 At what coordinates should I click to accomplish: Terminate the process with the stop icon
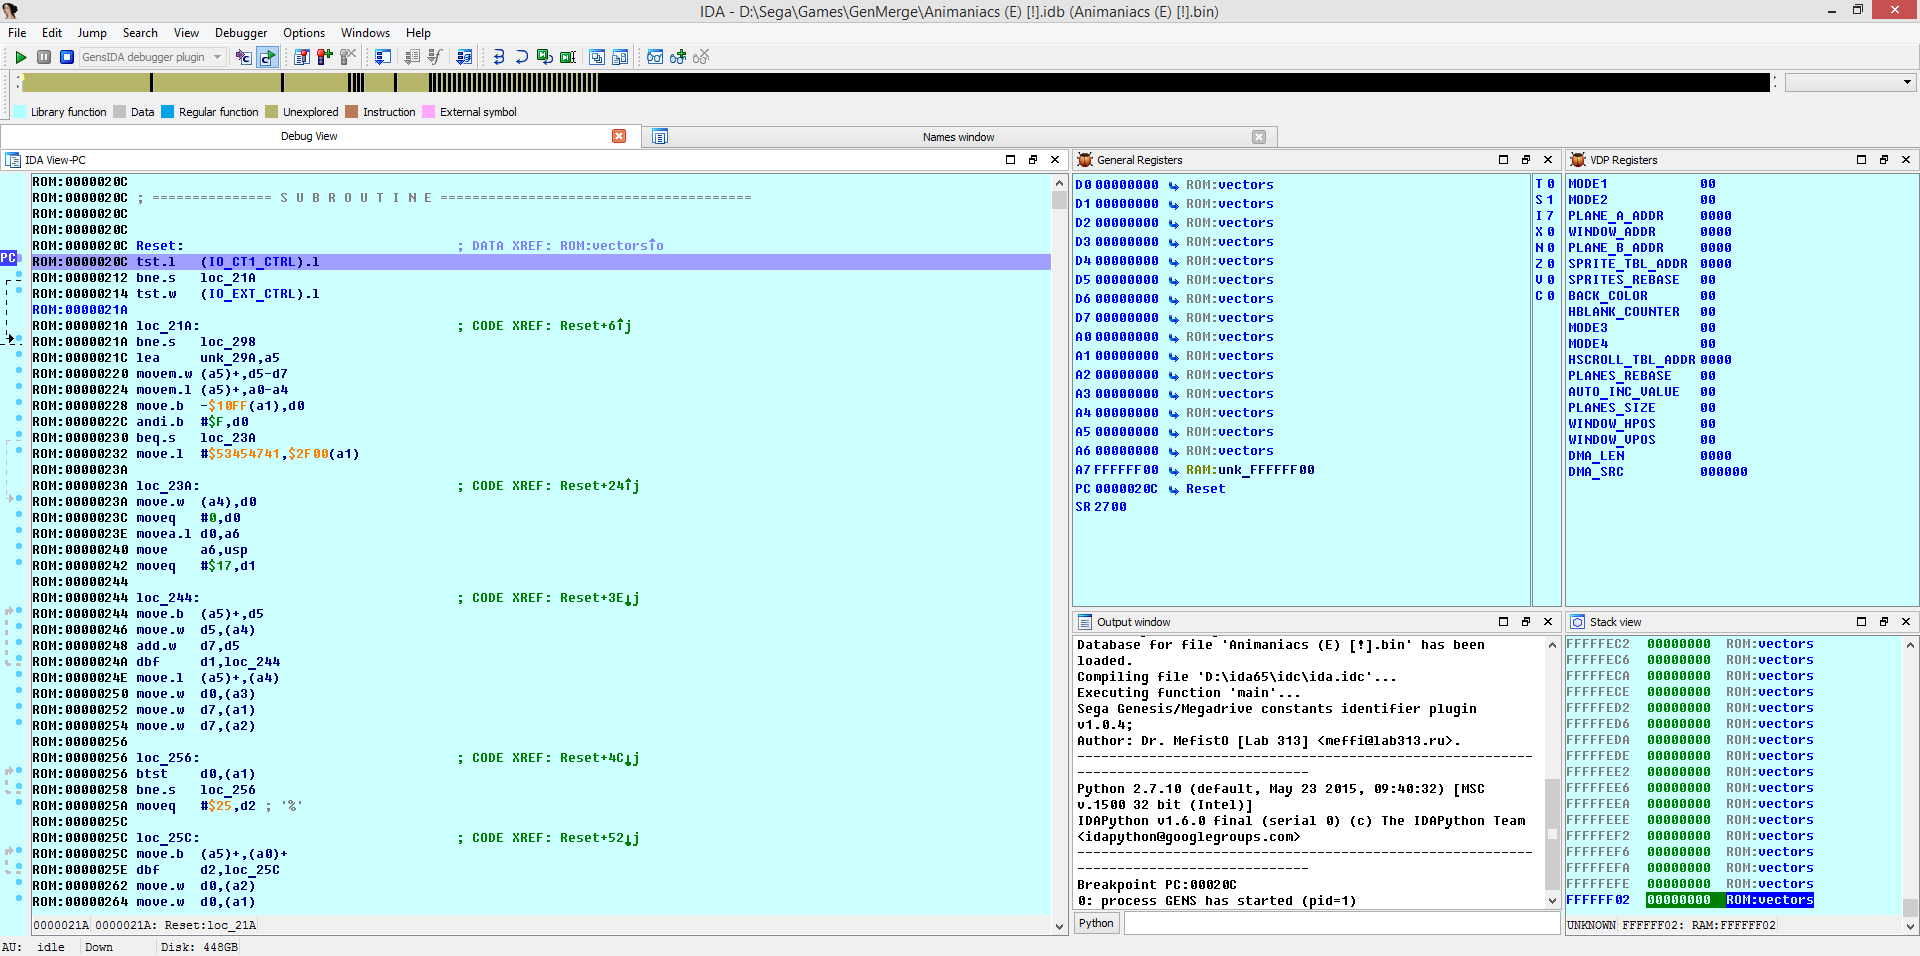point(67,57)
